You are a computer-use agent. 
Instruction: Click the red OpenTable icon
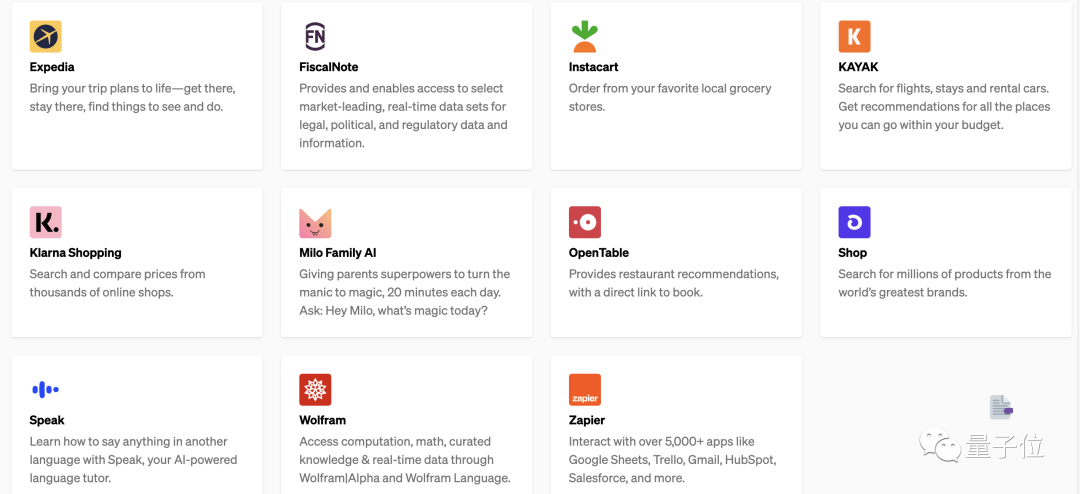pos(584,222)
